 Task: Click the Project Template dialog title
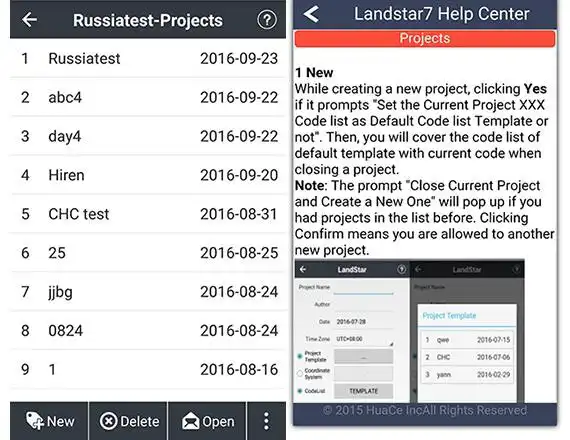(449, 316)
